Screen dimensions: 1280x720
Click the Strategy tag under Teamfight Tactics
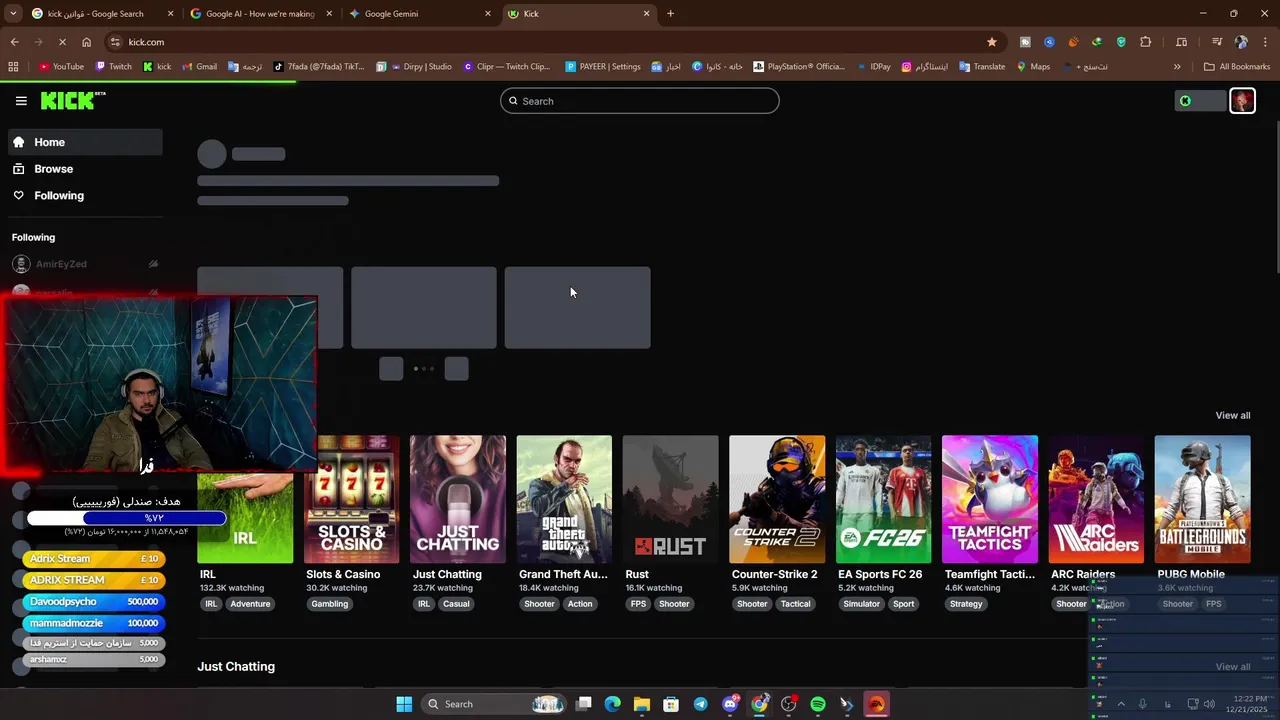coord(966,604)
